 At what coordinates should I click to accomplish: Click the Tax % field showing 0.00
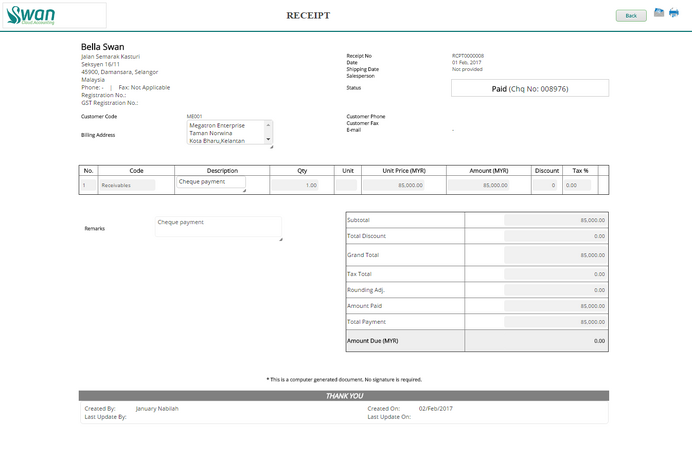point(577,185)
